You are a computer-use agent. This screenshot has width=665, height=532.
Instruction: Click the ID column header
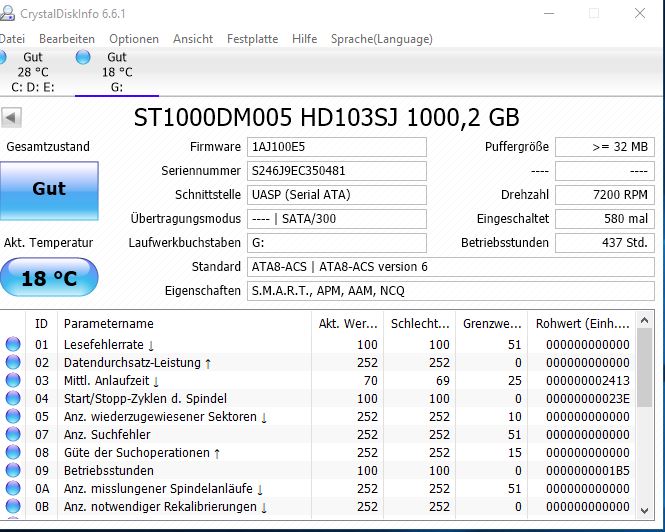click(x=42, y=324)
